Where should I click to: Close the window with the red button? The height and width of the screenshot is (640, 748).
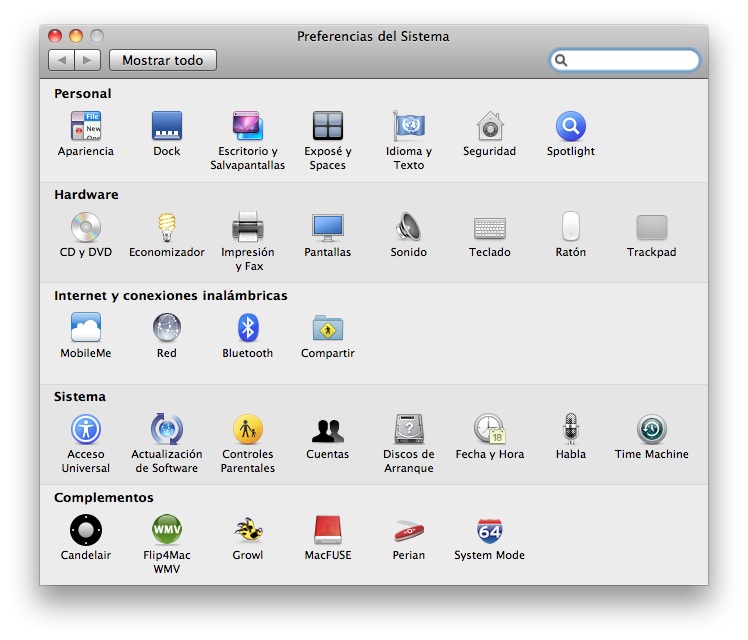[55, 36]
